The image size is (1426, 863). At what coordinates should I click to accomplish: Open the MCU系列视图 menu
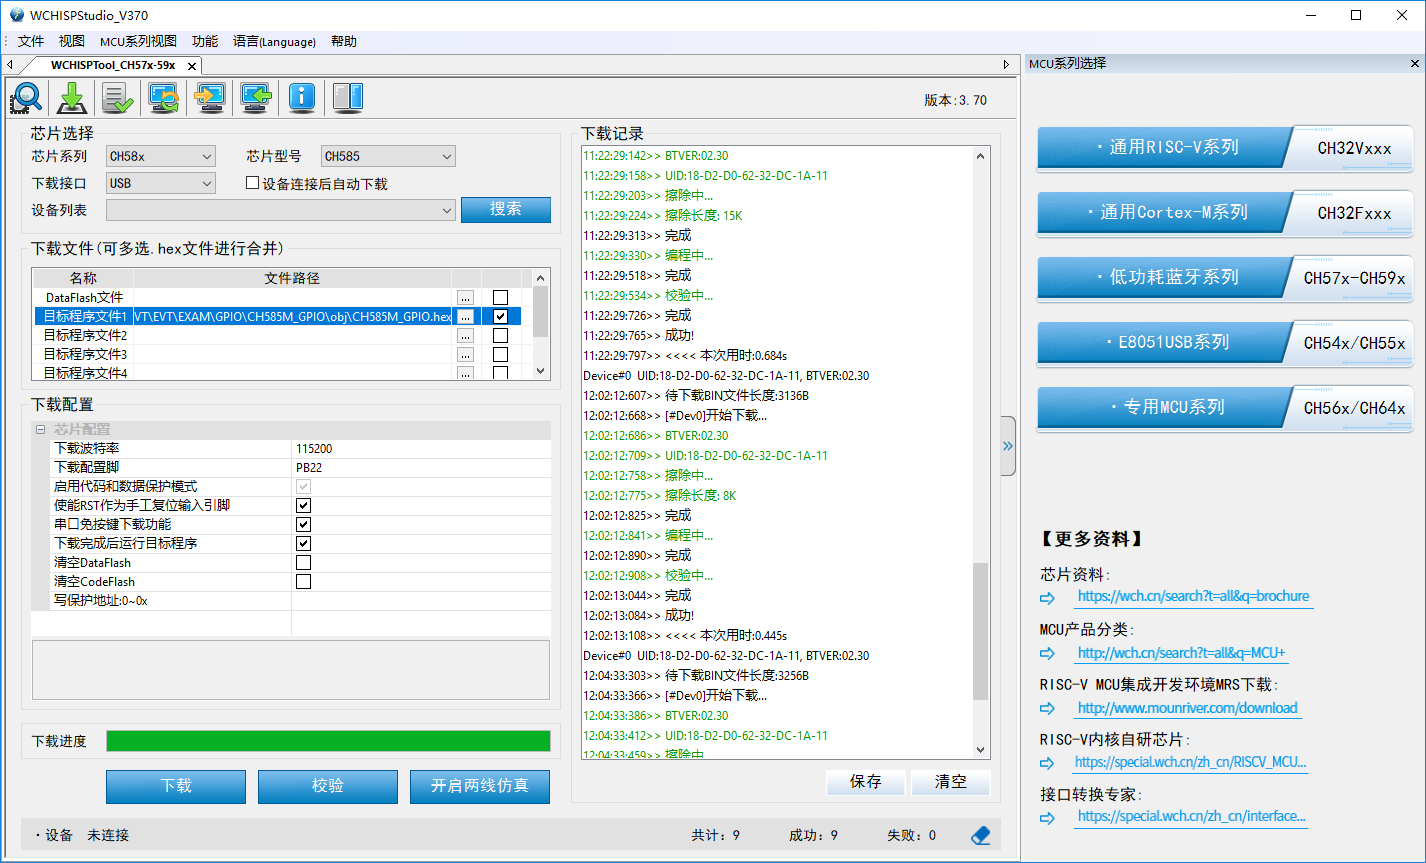pos(138,41)
